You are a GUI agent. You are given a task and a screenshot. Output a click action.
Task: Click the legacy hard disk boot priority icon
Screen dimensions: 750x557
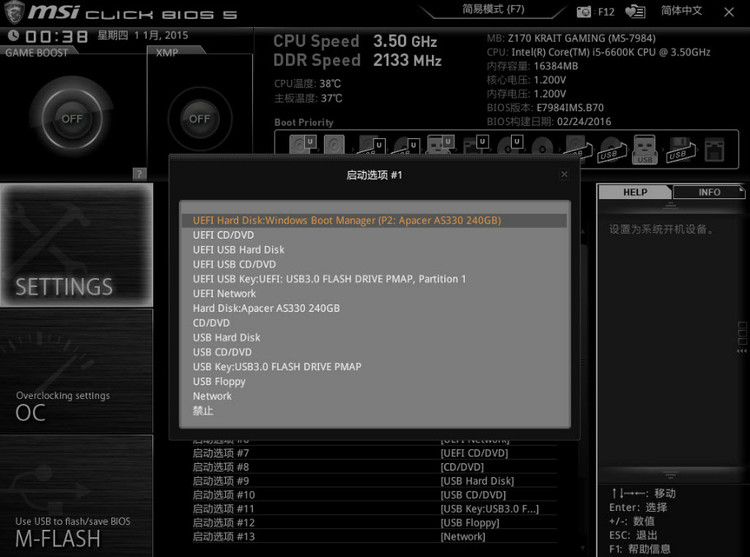click(x=334, y=144)
